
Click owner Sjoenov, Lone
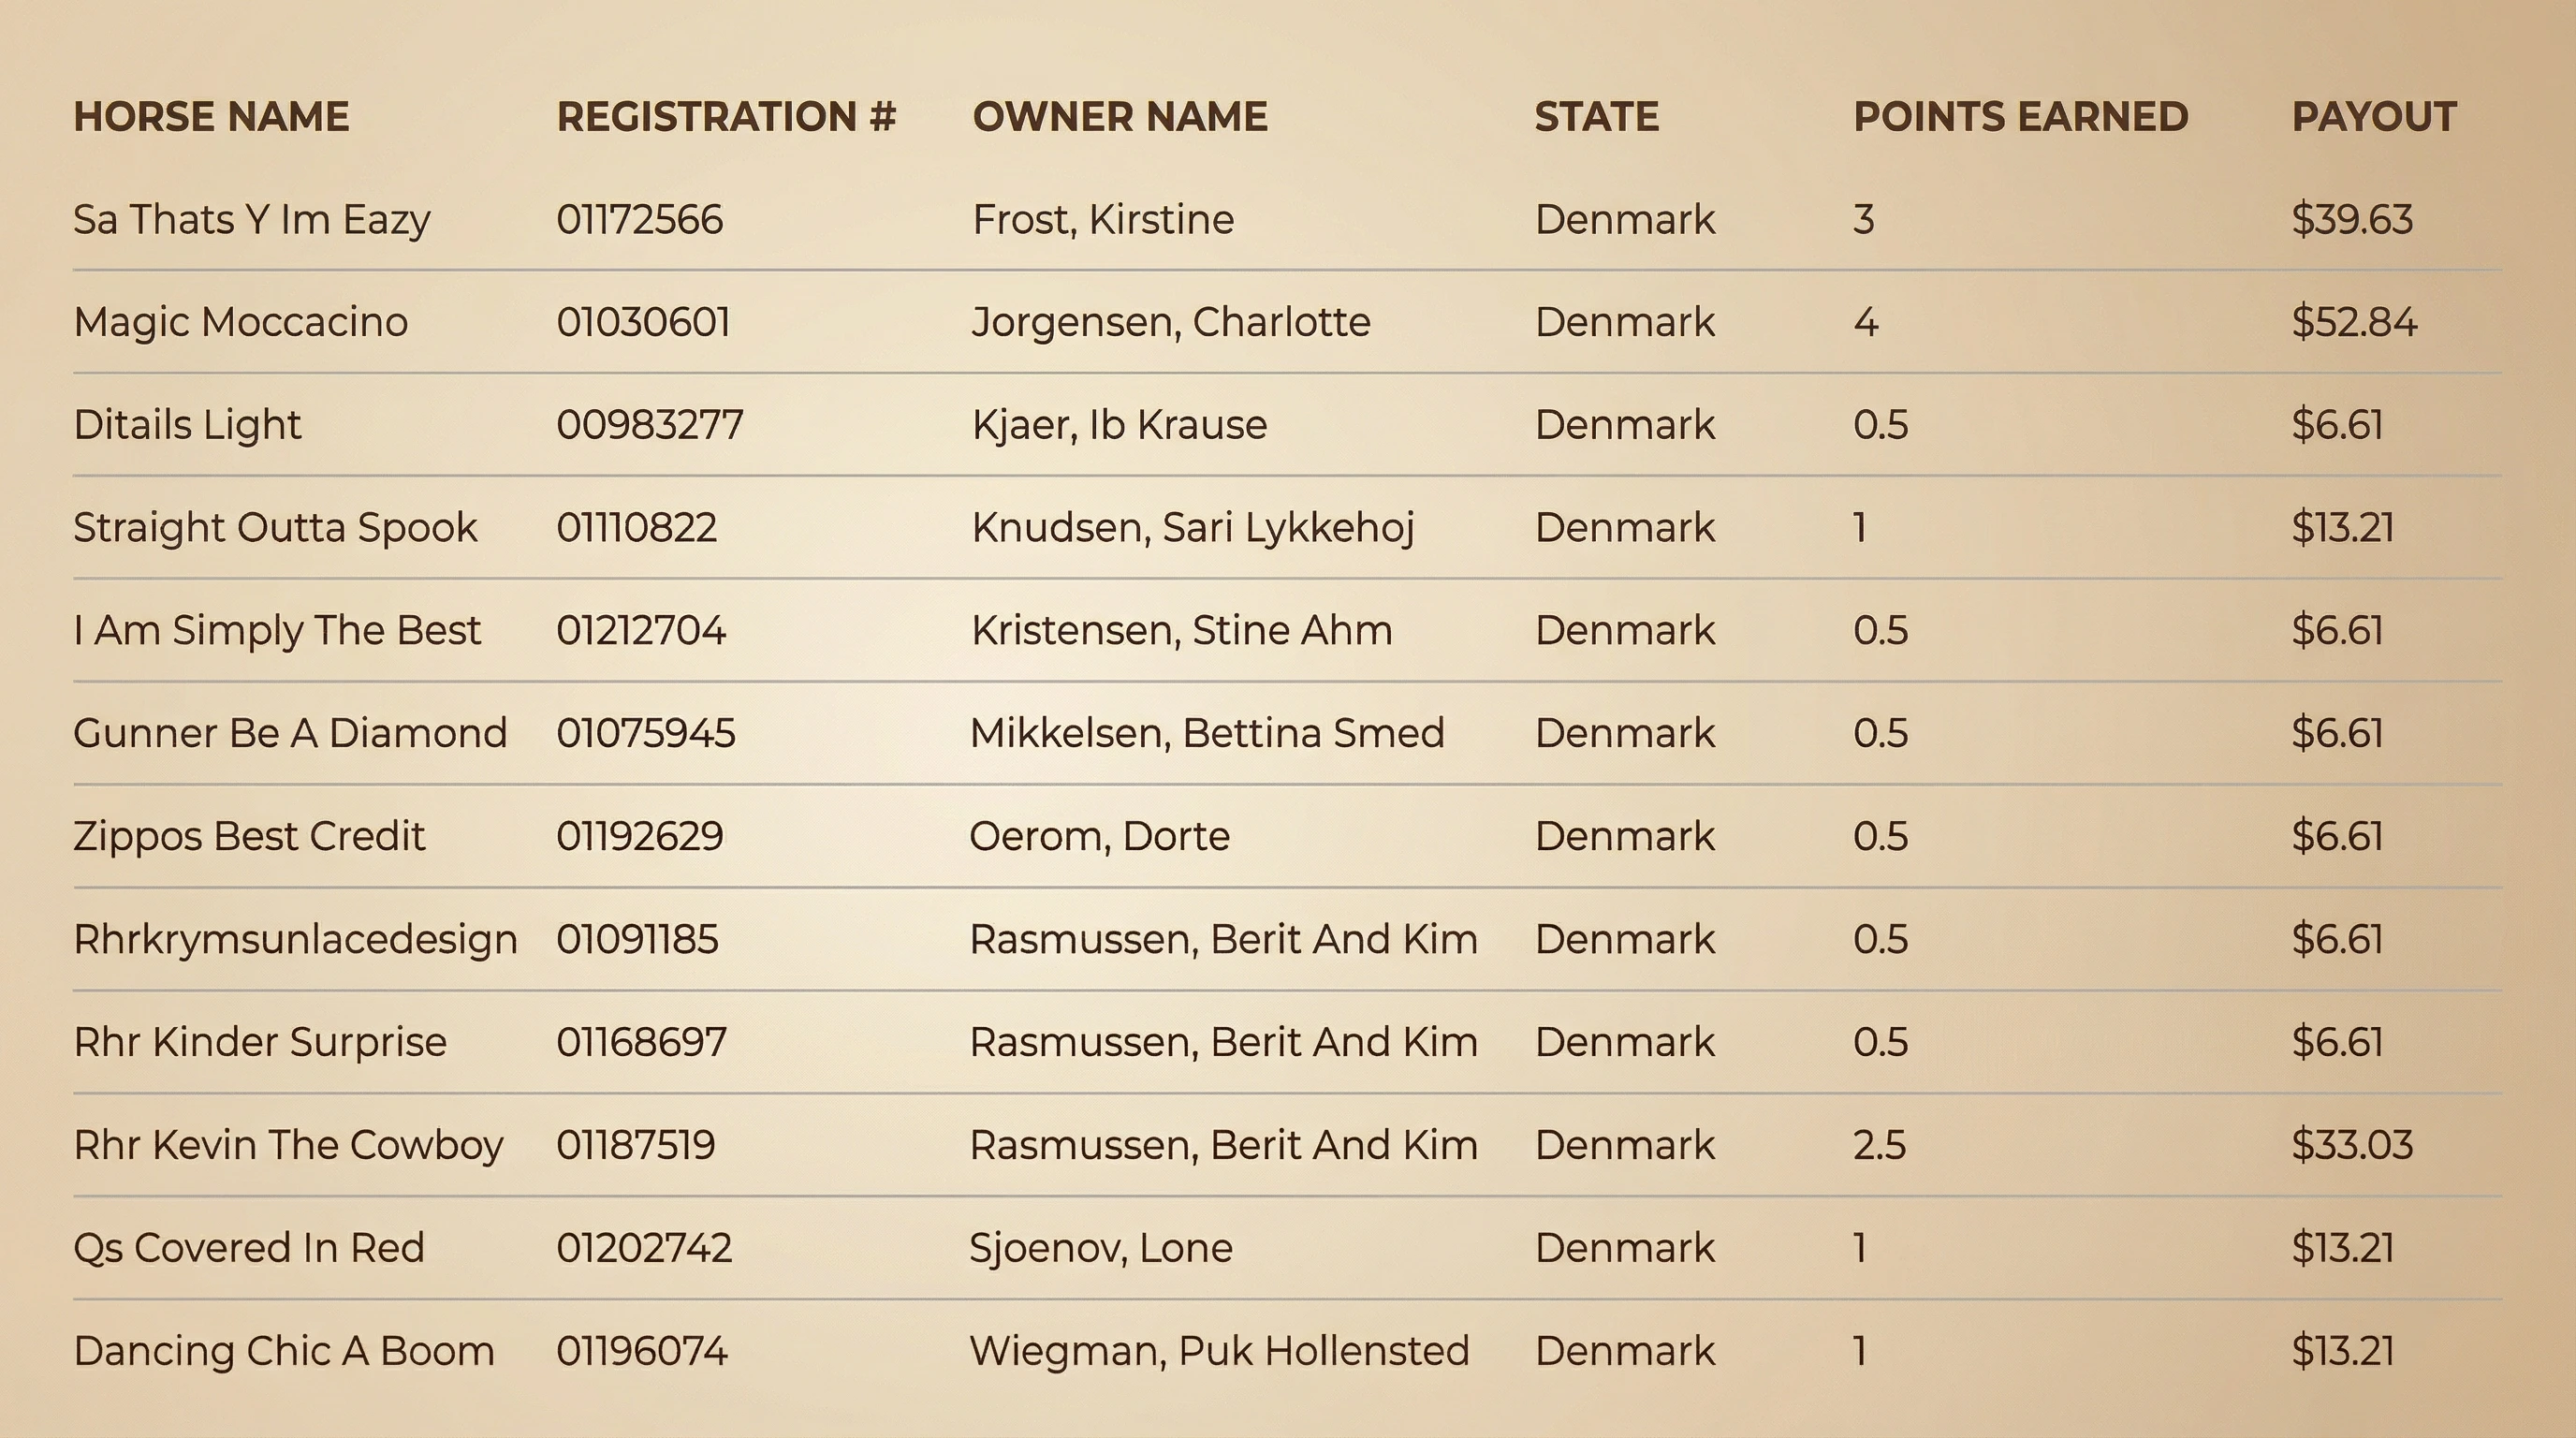click(x=1100, y=1248)
